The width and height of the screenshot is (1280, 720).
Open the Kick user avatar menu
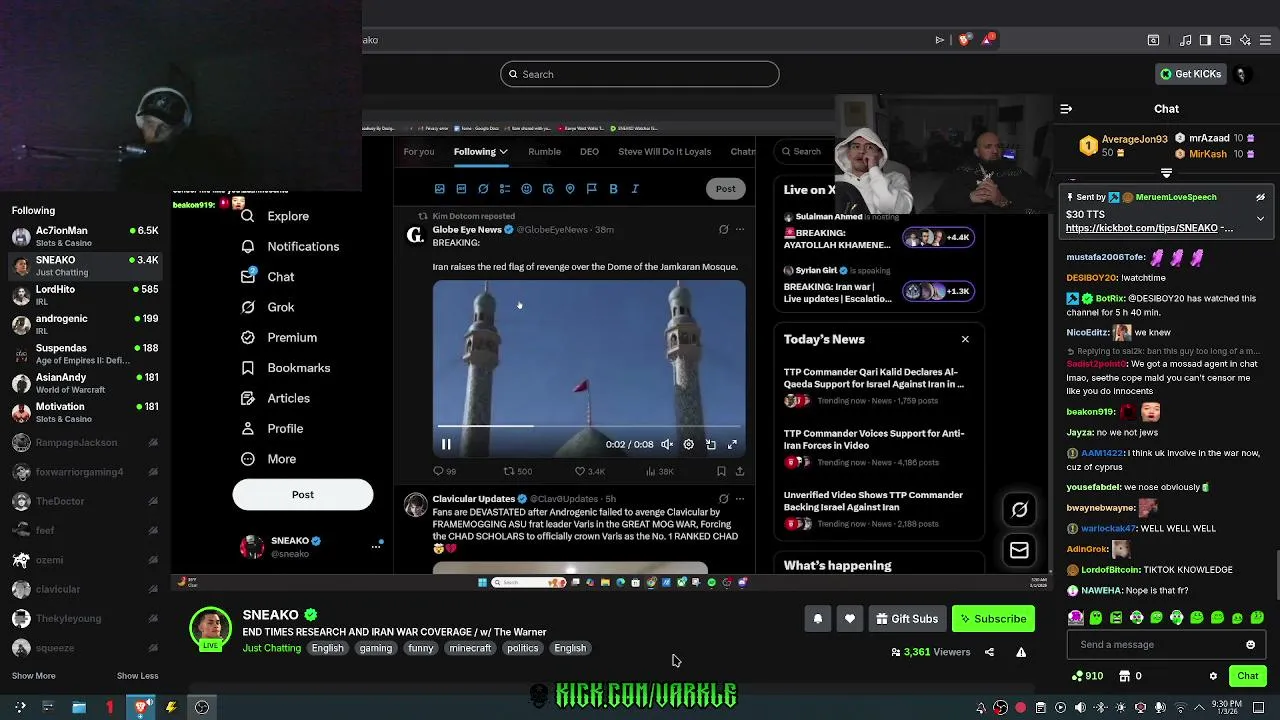click(1241, 74)
